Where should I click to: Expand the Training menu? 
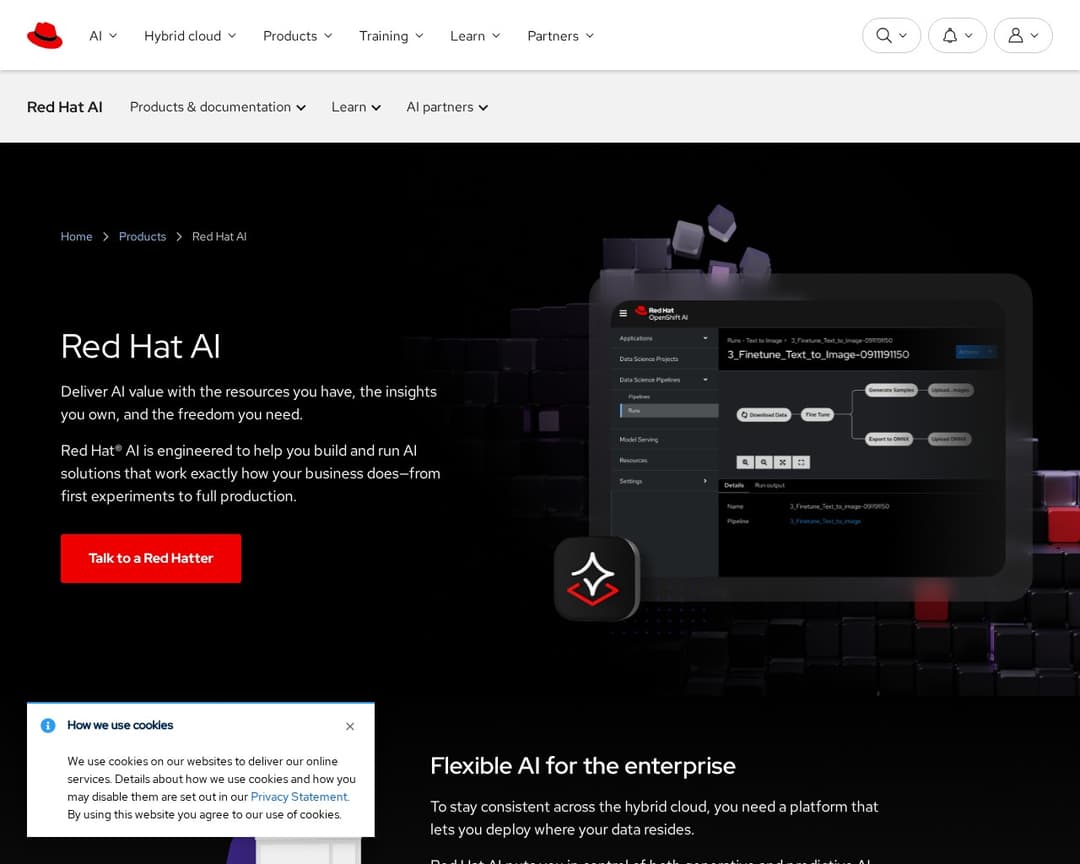pyautogui.click(x=391, y=36)
